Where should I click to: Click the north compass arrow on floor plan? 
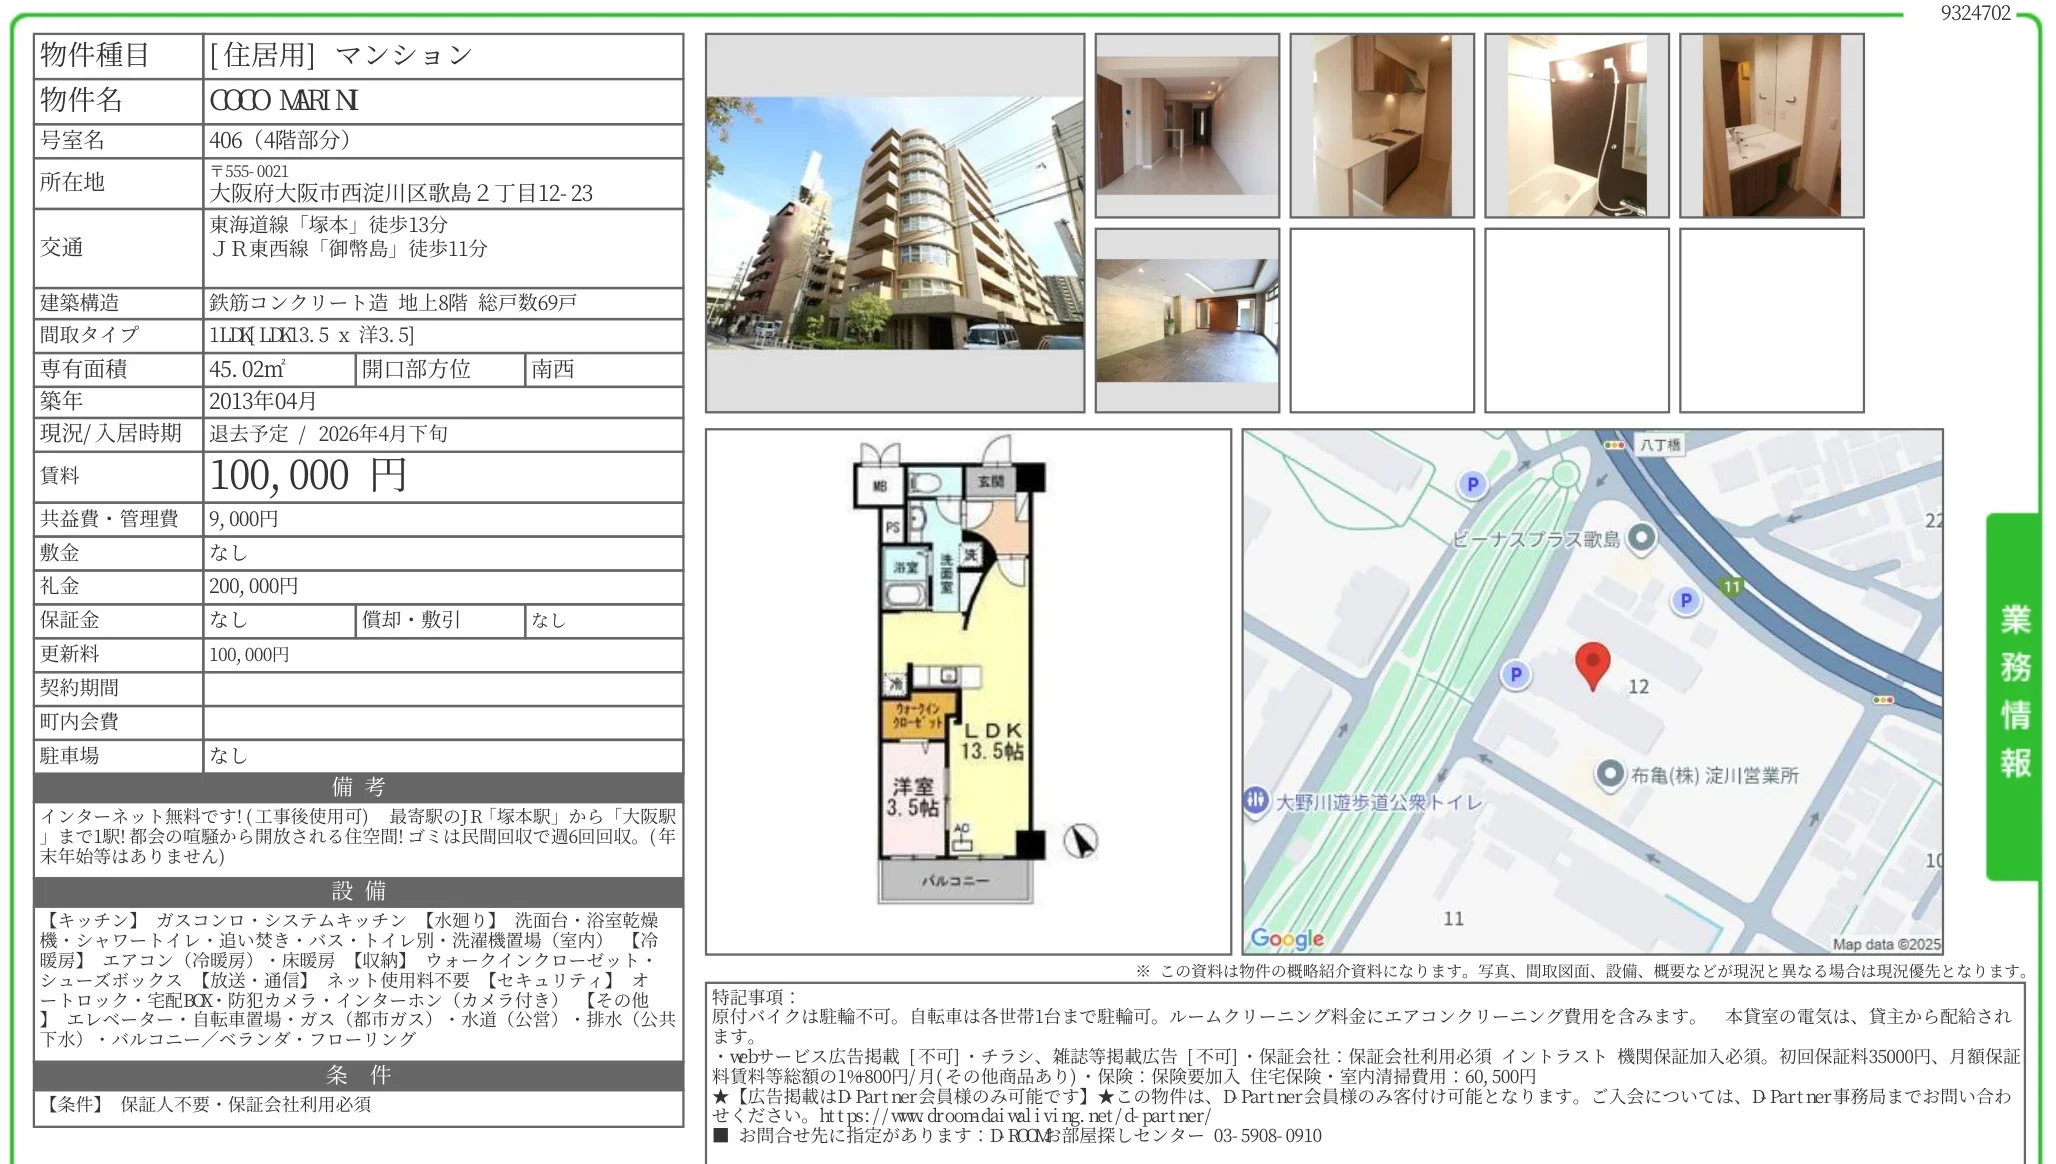1080,841
